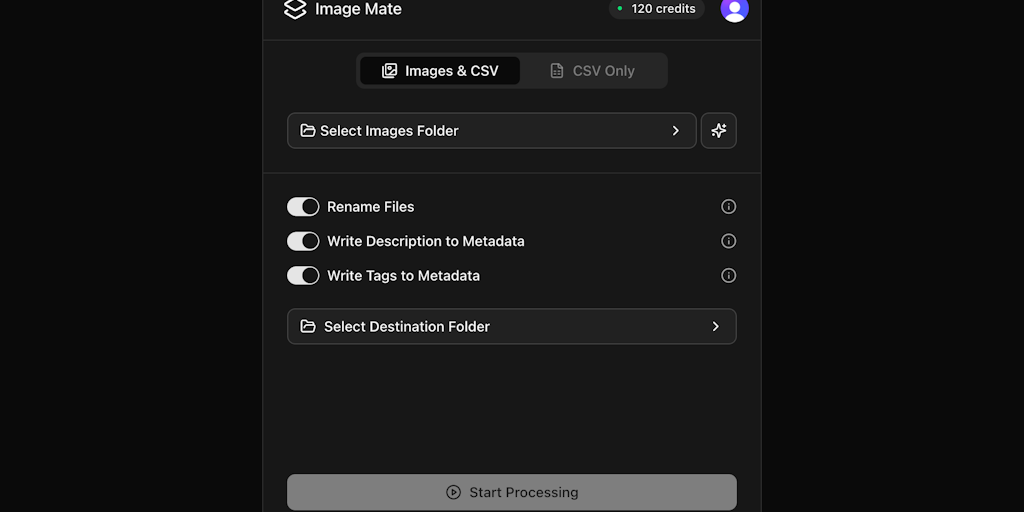Switch to the CSV Only tab

pos(593,71)
